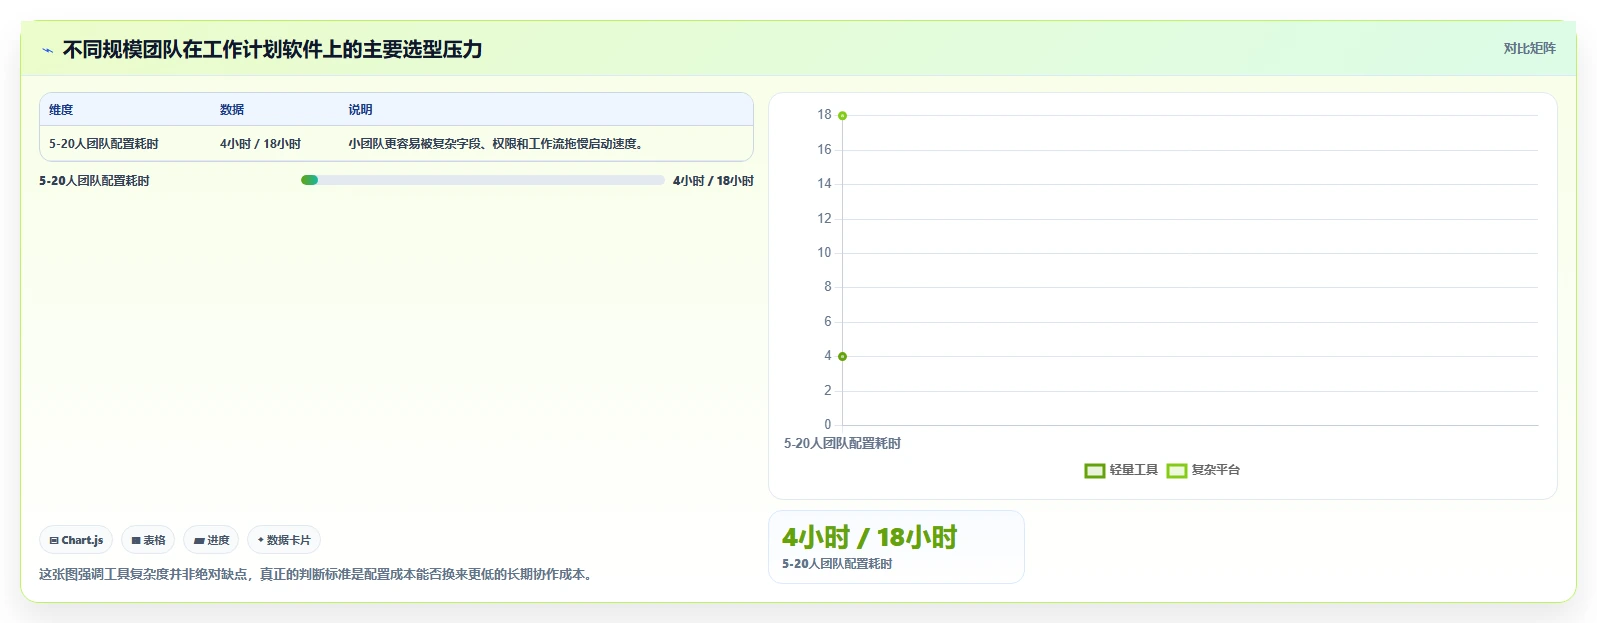Click the 进度 tag chip
Image resolution: width=1597 pixels, height=623 pixels.
click(211, 540)
